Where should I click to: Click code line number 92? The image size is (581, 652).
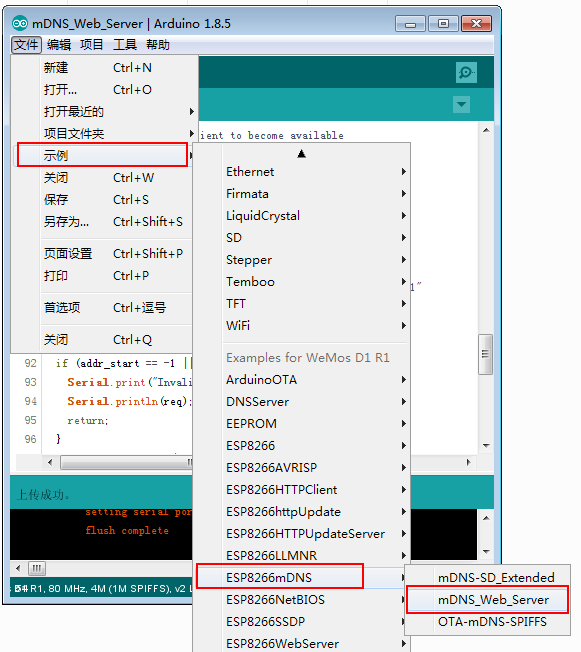pyautogui.click(x=30, y=363)
